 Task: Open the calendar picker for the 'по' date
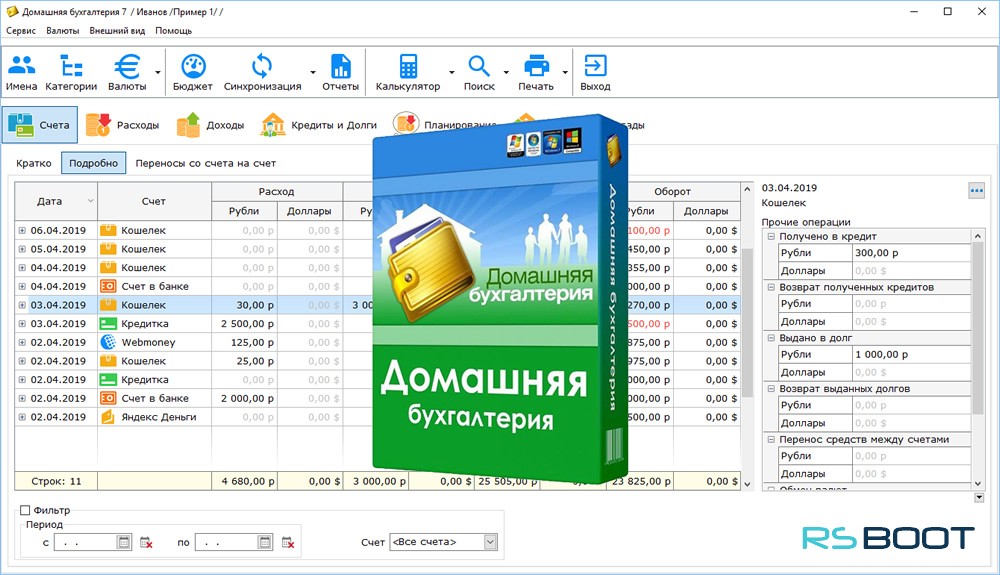[265, 542]
